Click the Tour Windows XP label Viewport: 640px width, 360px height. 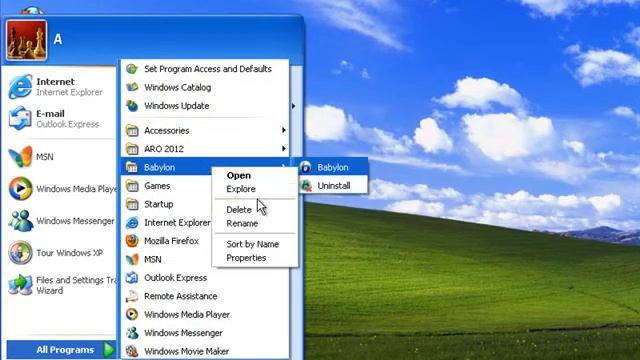(x=69, y=253)
